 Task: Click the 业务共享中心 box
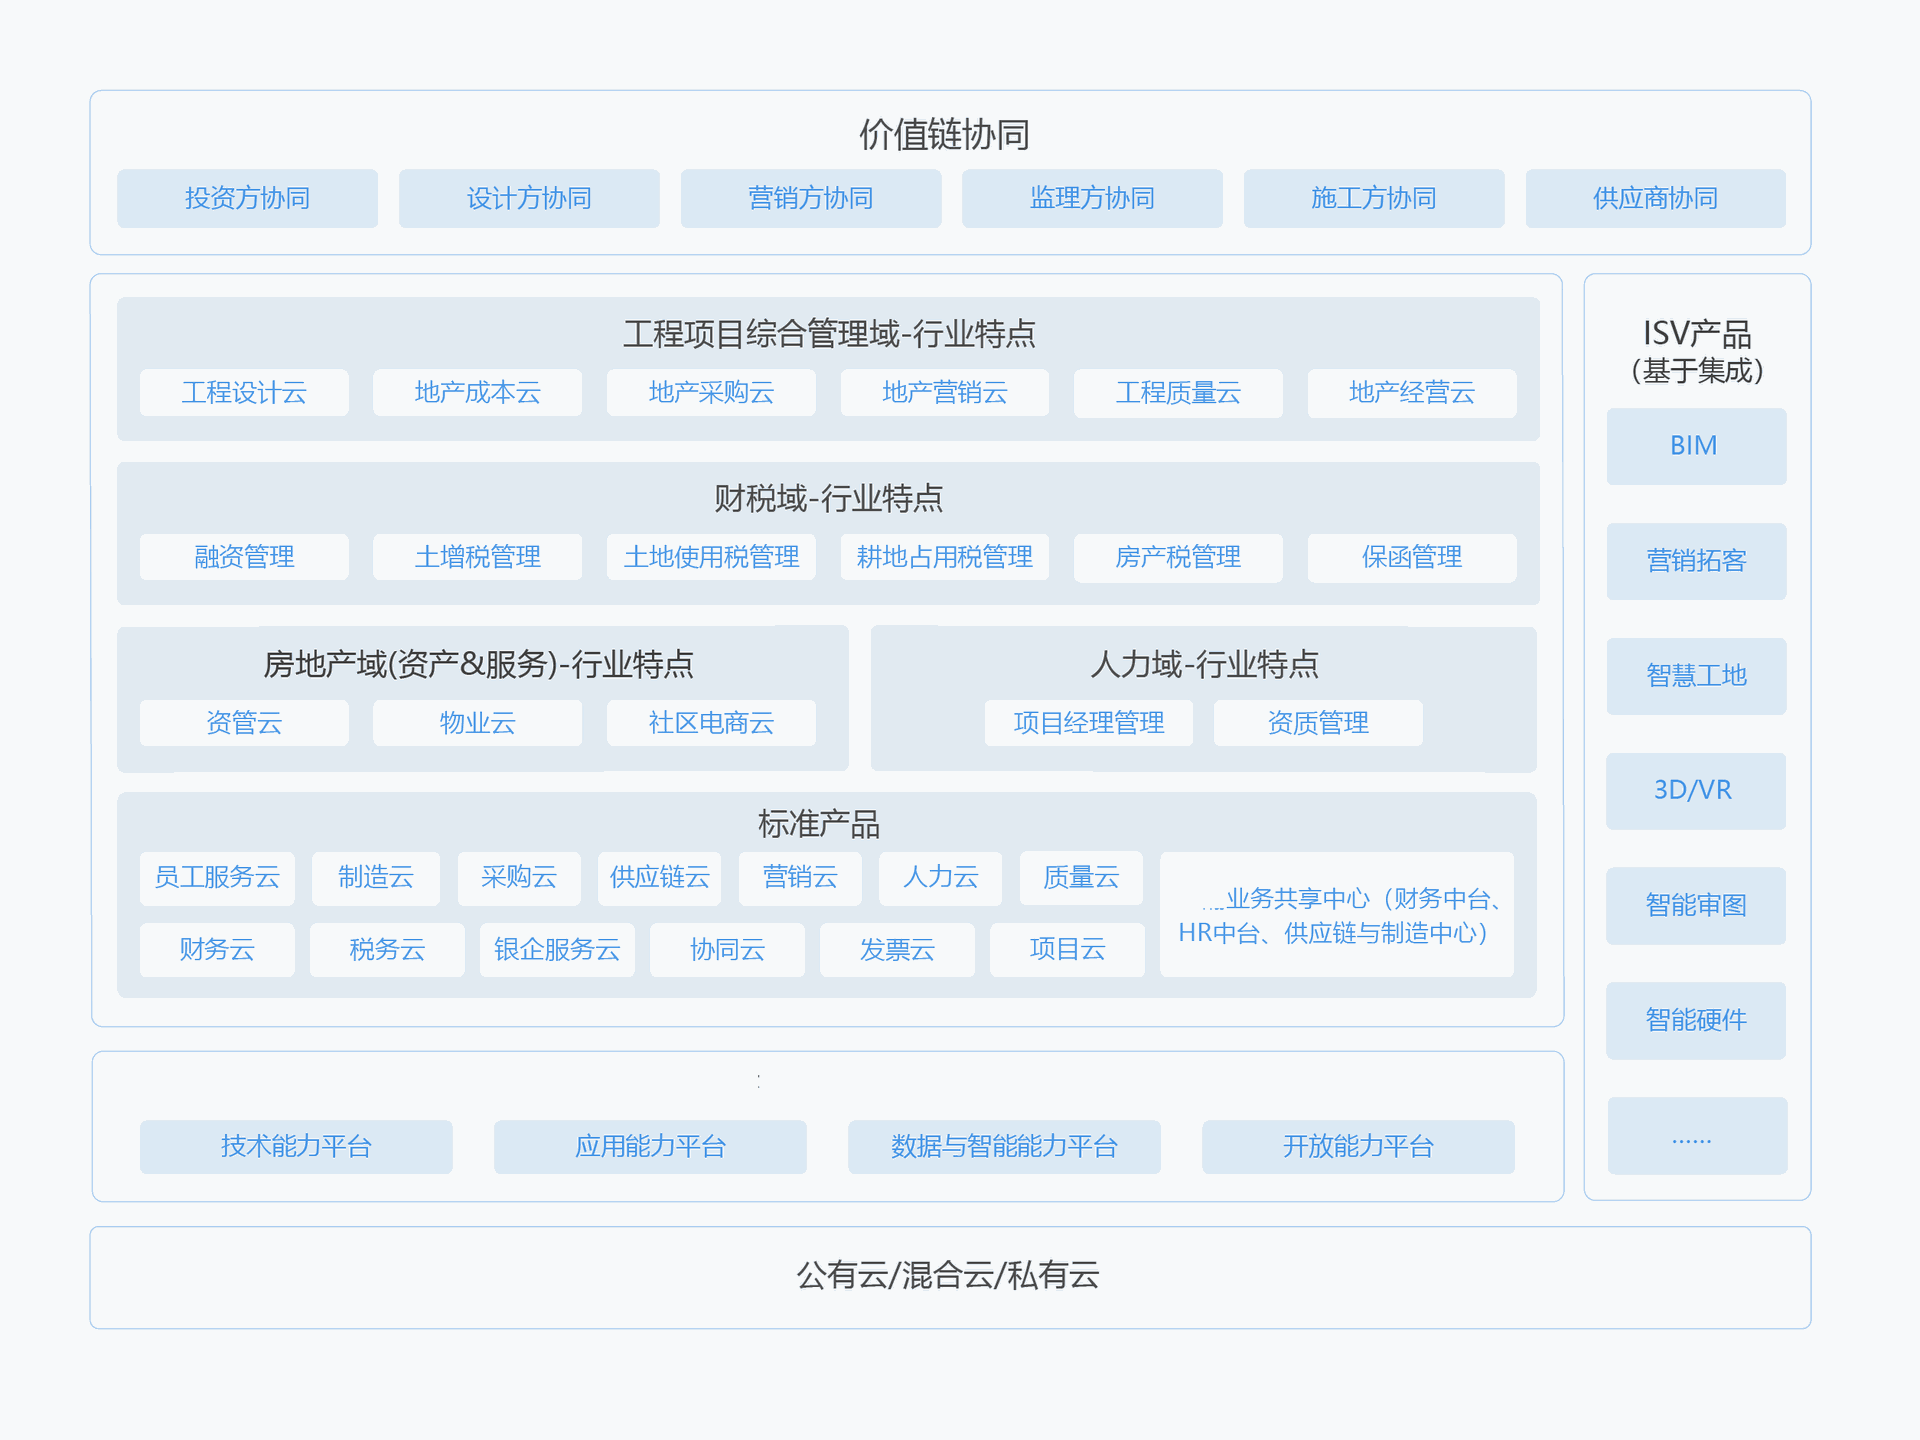pos(1337,915)
